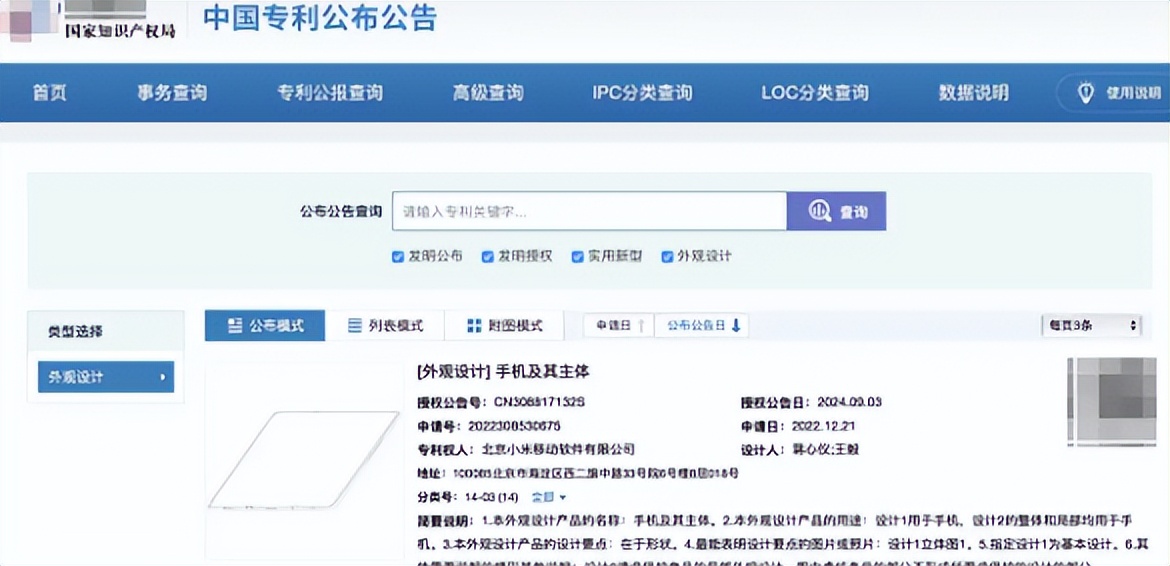Sort results by 申请日
The image size is (1170, 566).
[x=619, y=325]
